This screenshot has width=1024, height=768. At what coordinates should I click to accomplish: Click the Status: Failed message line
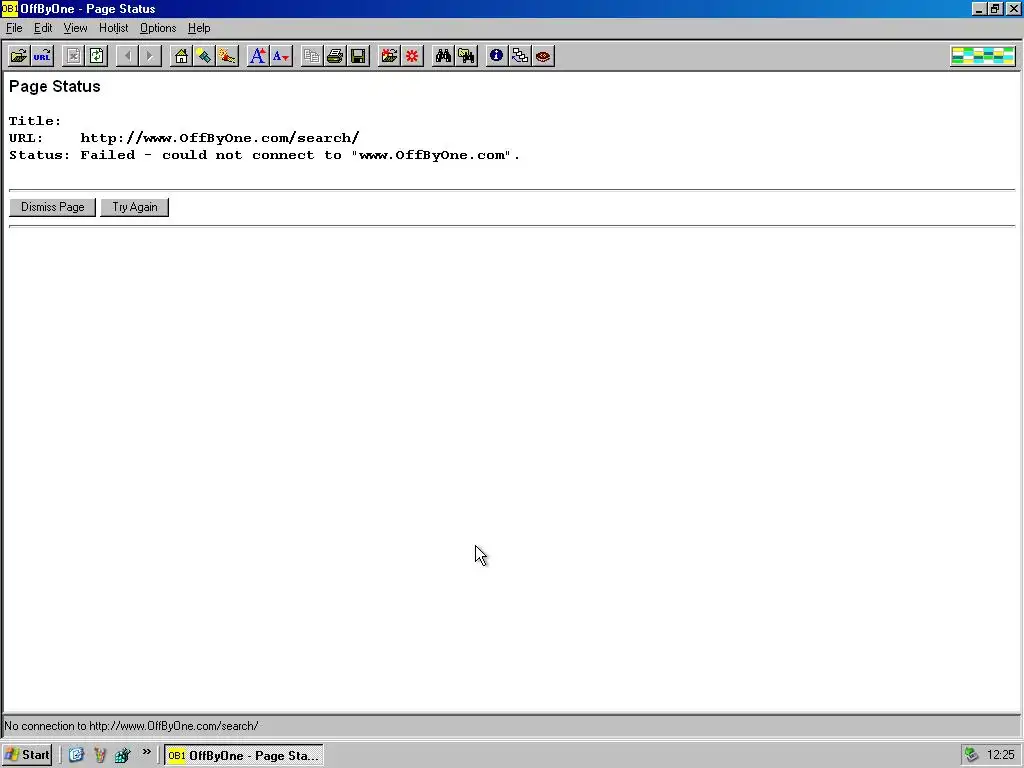point(264,155)
